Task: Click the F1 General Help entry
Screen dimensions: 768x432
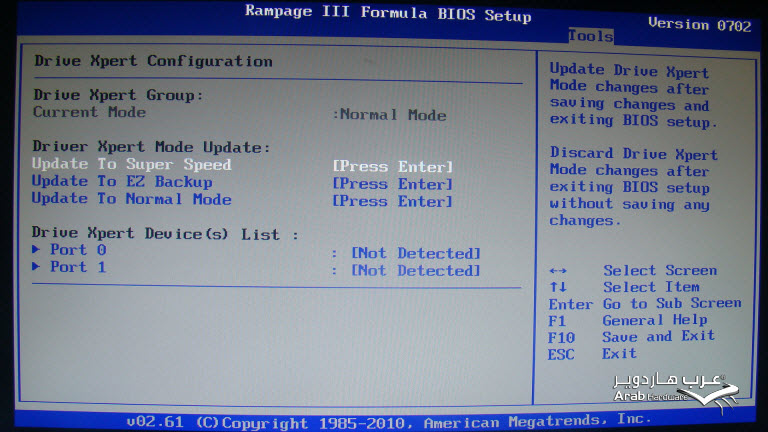Action: coord(627,321)
